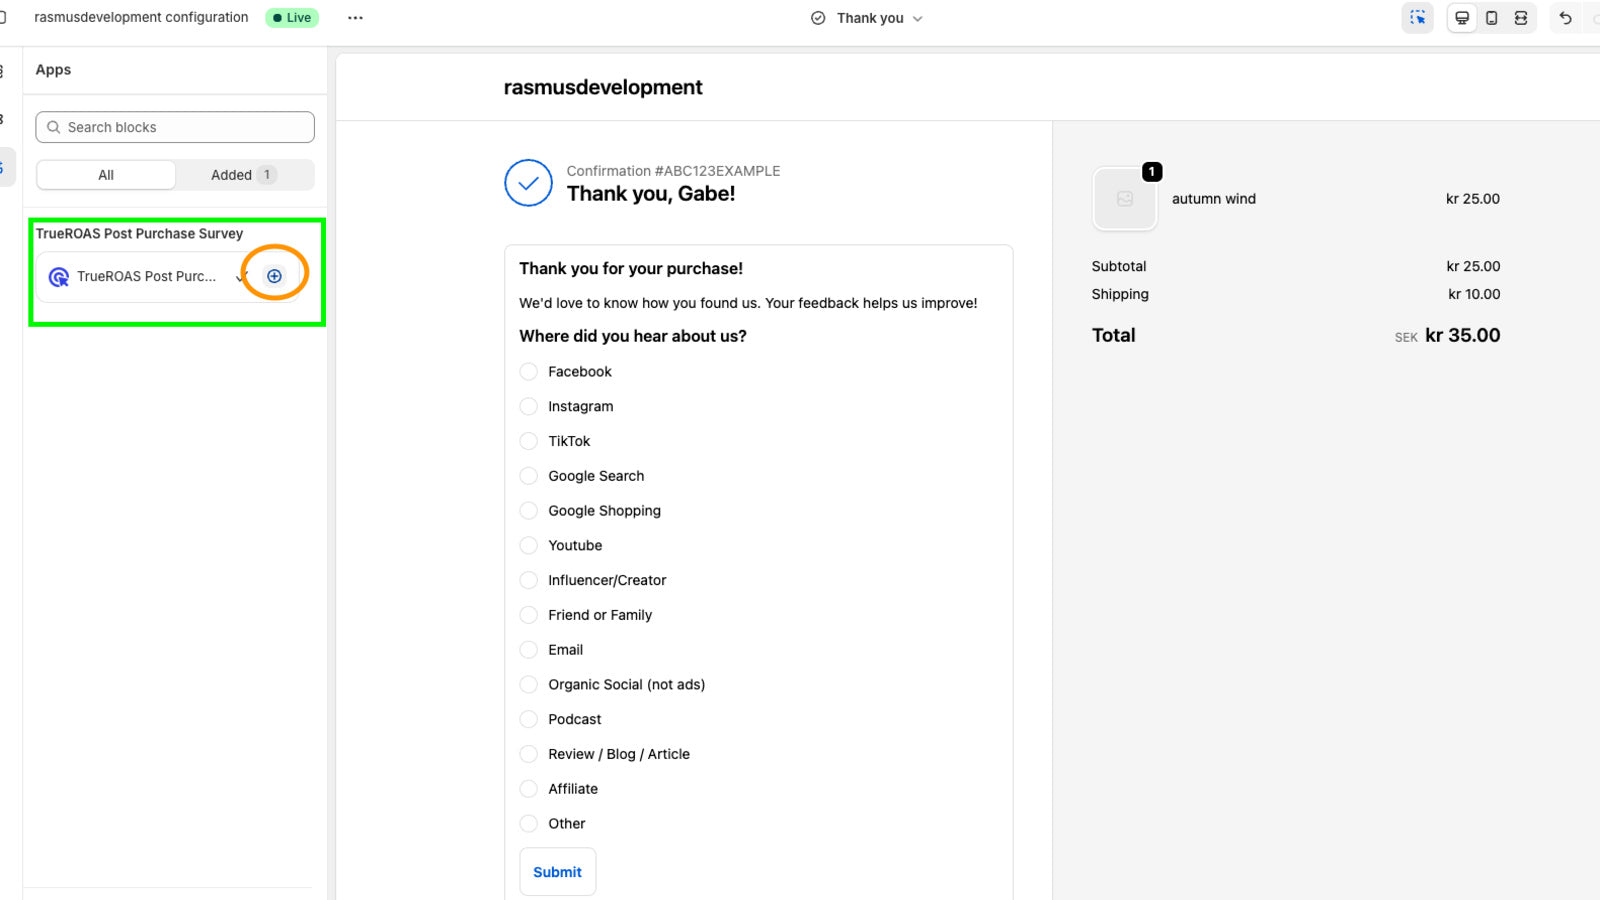1600x900 pixels.
Task: Click the Submit survey button
Action: coord(557,871)
